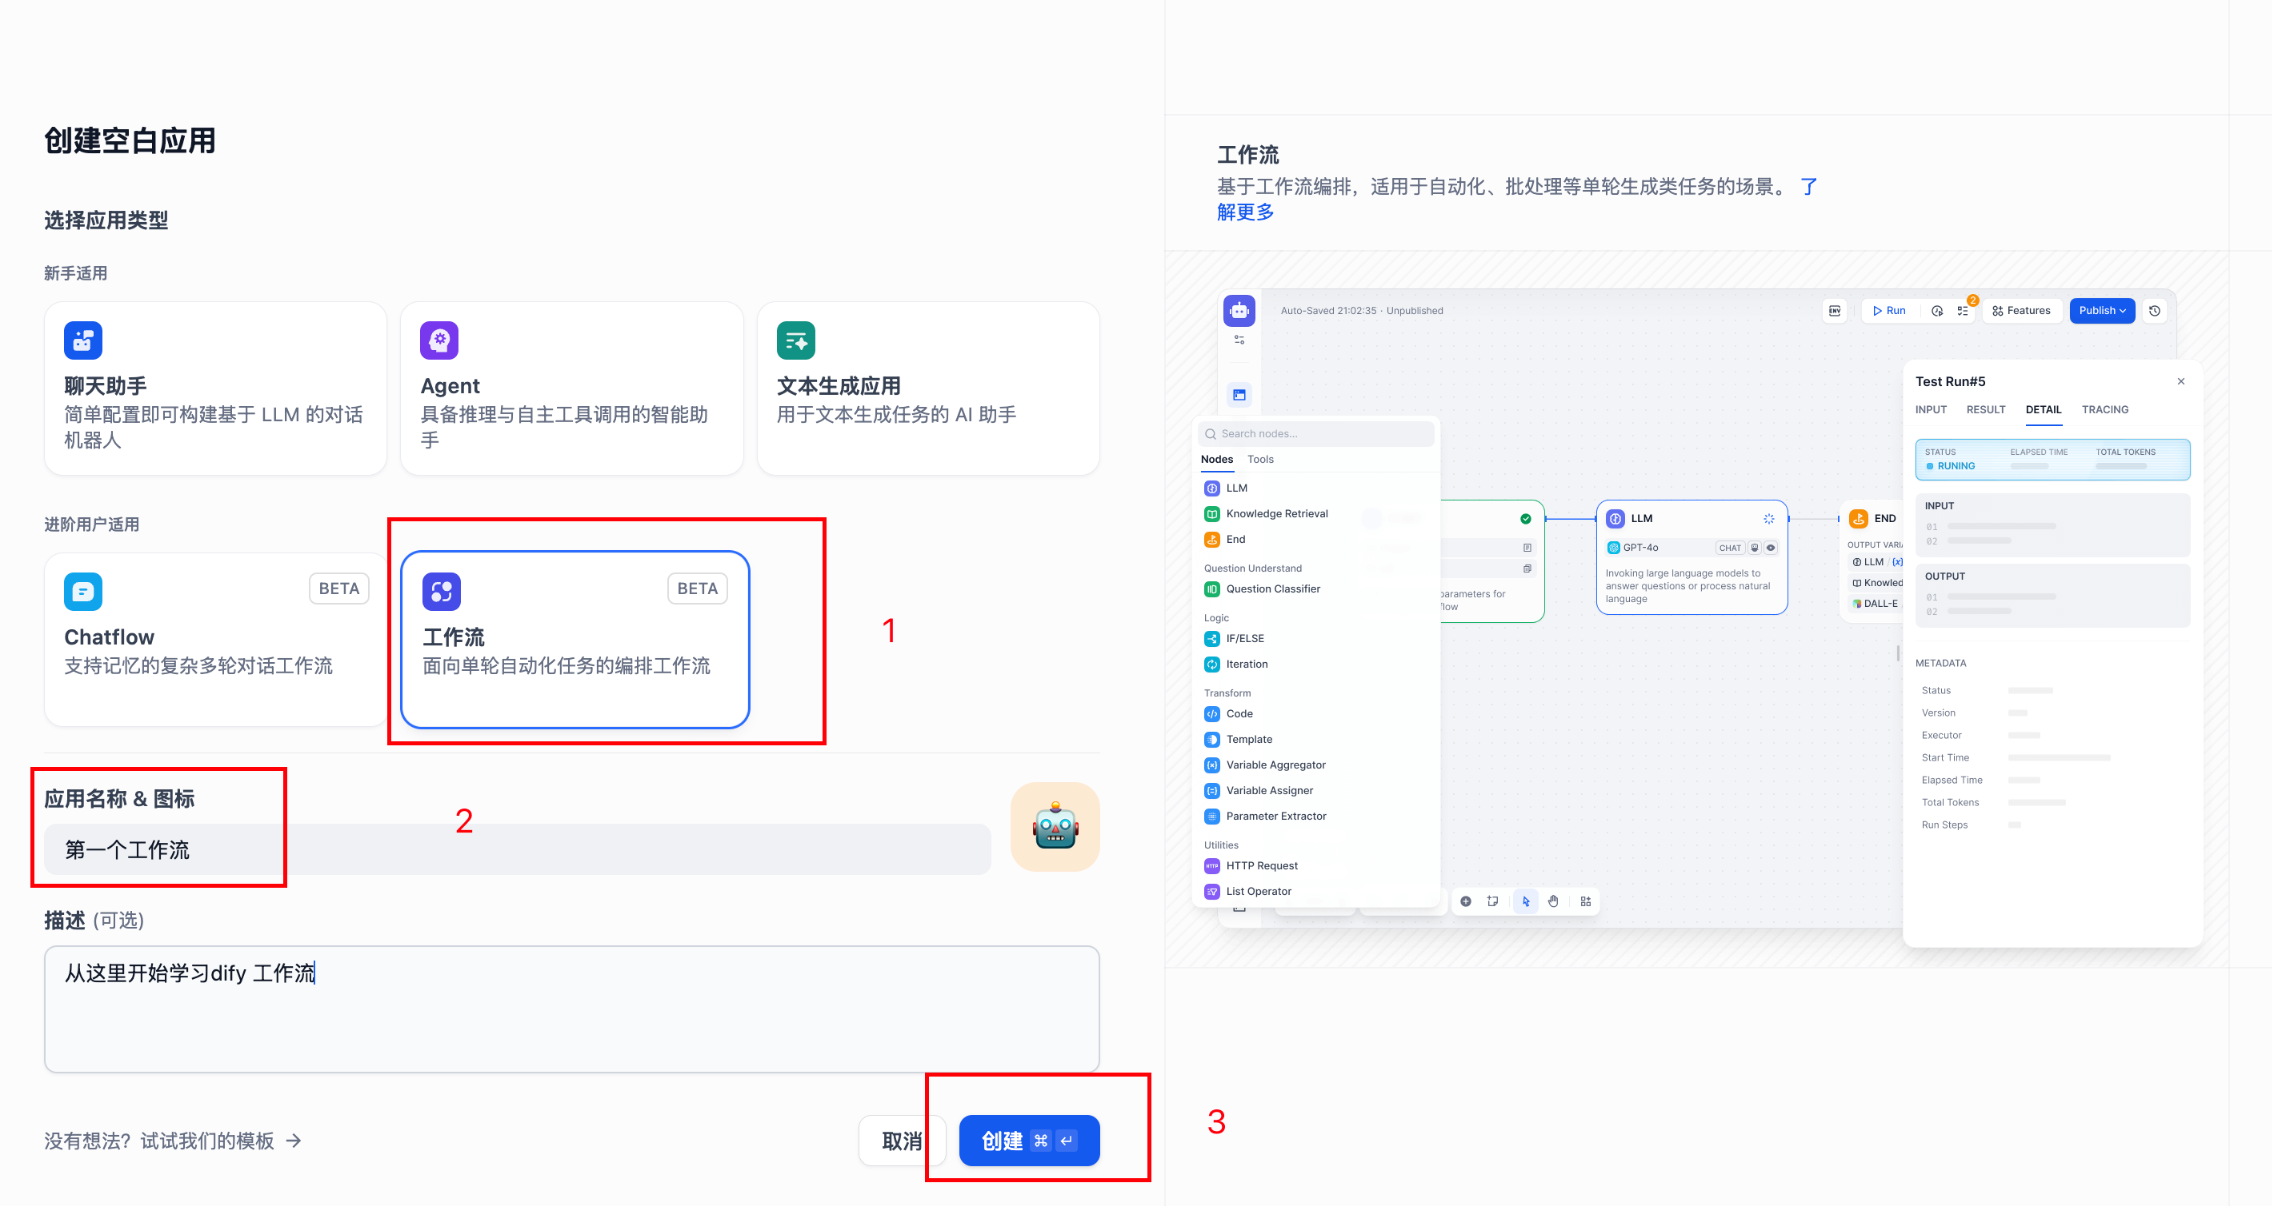The image size is (2272, 1206).
Task: Click the HTTP Request node icon
Action: (1212, 866)
